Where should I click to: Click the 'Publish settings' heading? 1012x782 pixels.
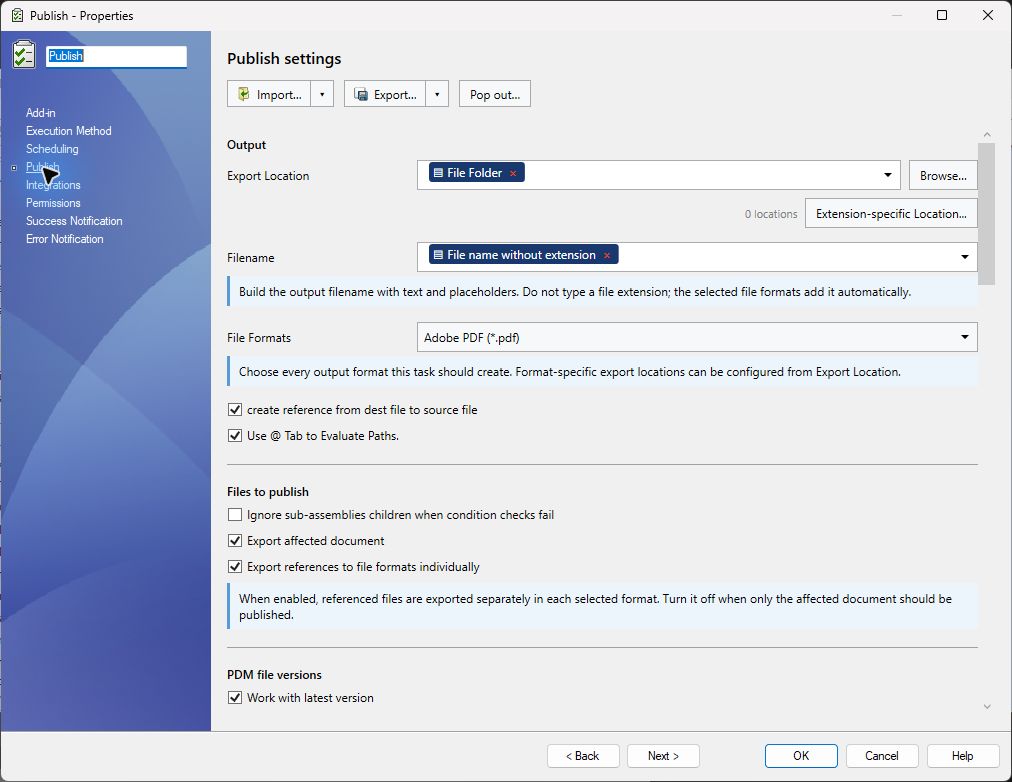[x=284, y=59]
